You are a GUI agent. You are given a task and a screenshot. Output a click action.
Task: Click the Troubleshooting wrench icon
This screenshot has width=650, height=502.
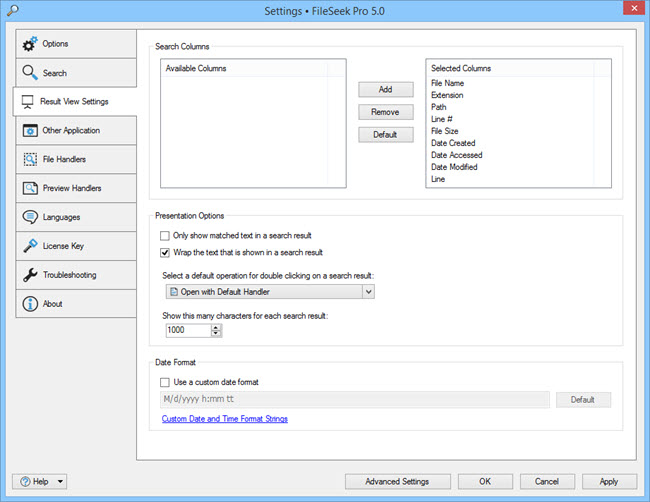tap(30, 275)
